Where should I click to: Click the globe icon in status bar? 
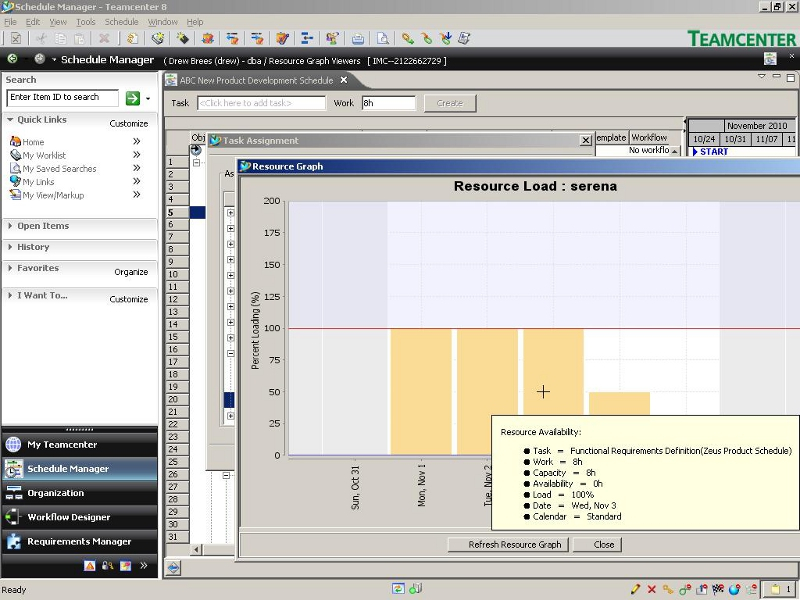pyautogui.click(x=734, y=589)
